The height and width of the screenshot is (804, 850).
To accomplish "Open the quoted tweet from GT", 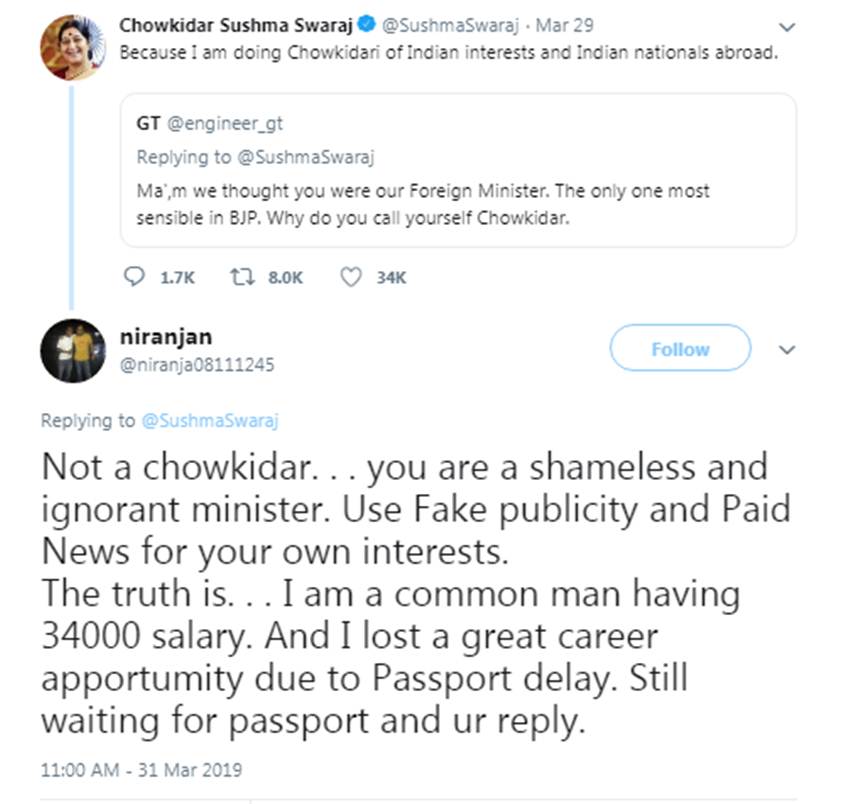I will coord(457,190).
